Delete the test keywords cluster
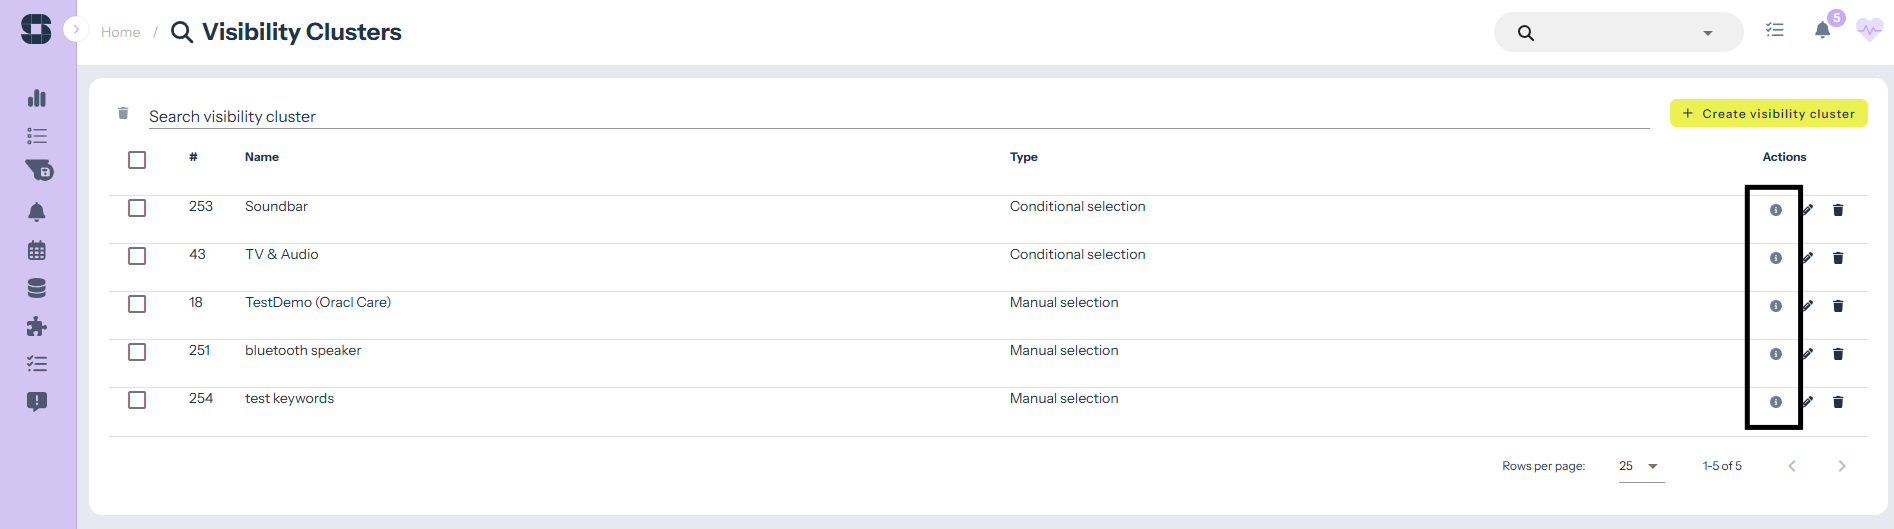 coord(1838,402)
